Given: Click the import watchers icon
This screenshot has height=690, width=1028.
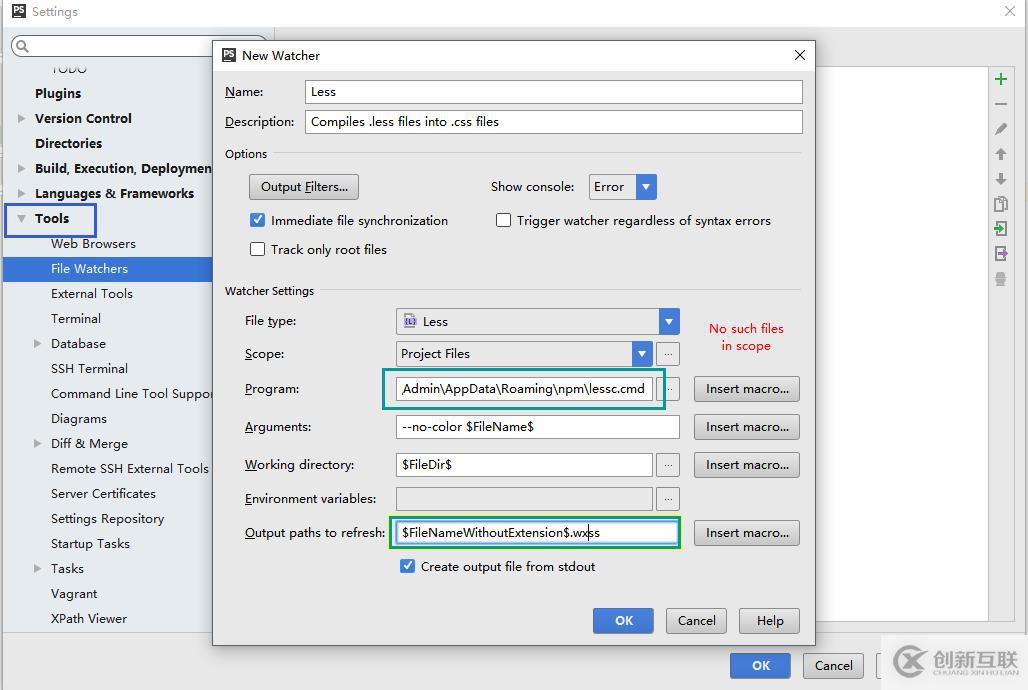Looking at the screenshot, I should [1000, 229].
